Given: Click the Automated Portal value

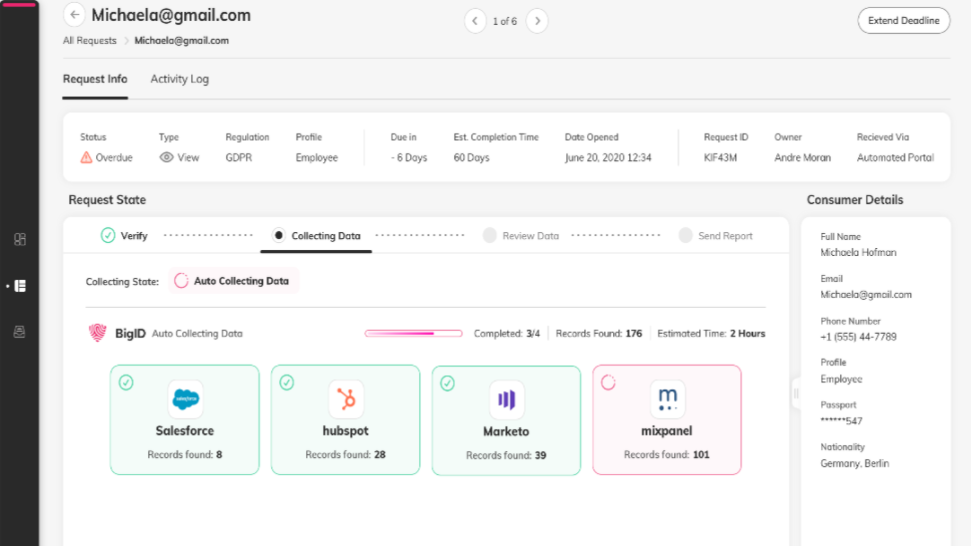Looking at the screenshot, I should (895, 157).
